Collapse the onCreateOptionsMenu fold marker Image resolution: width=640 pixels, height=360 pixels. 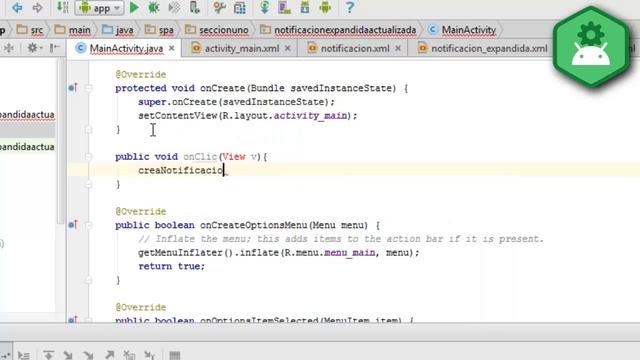coord(89,225)
